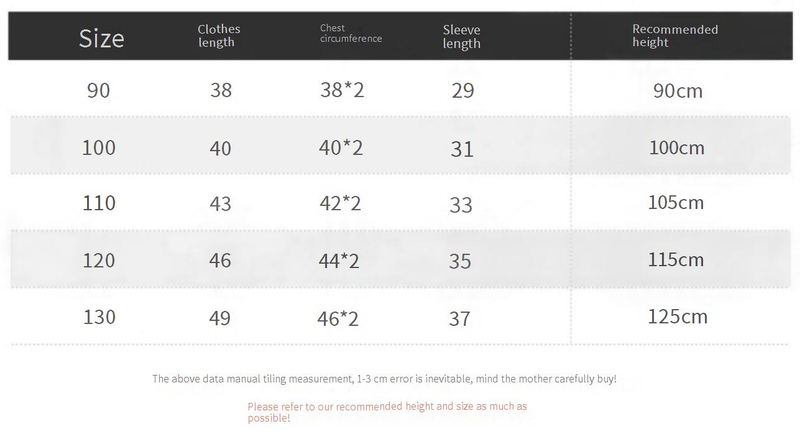
Task: Click the red recommended height notice
Action: coord(387,411)
